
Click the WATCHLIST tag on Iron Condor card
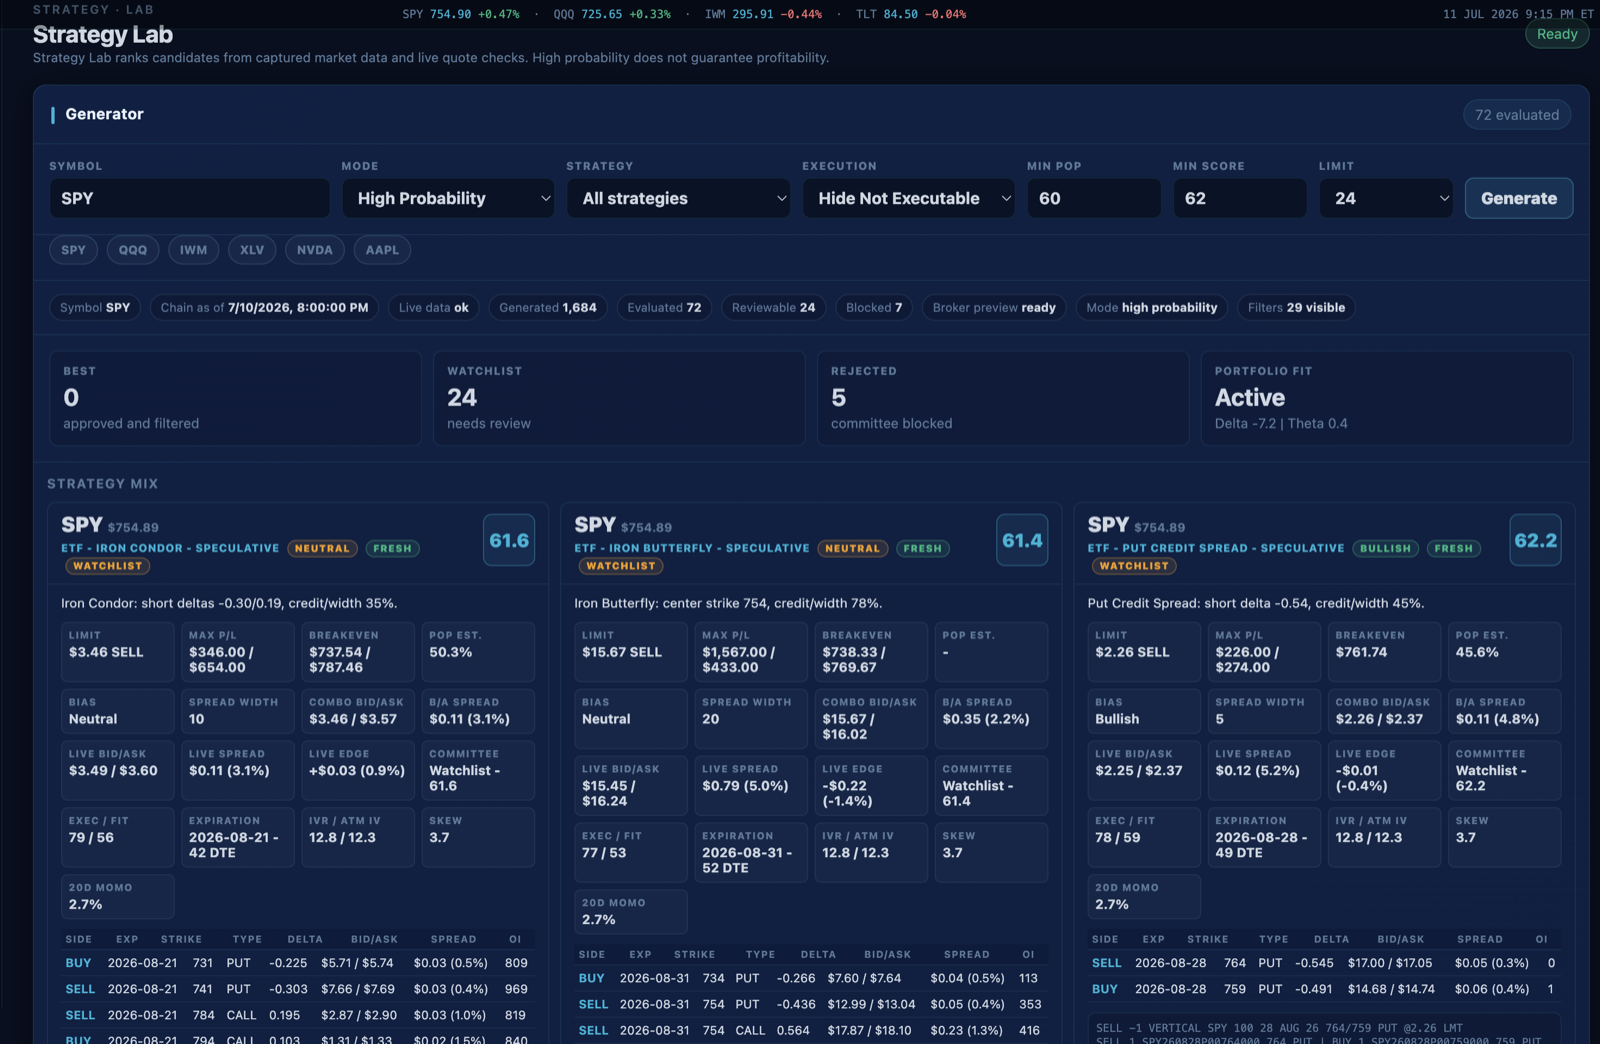click(x=108, y=566)
